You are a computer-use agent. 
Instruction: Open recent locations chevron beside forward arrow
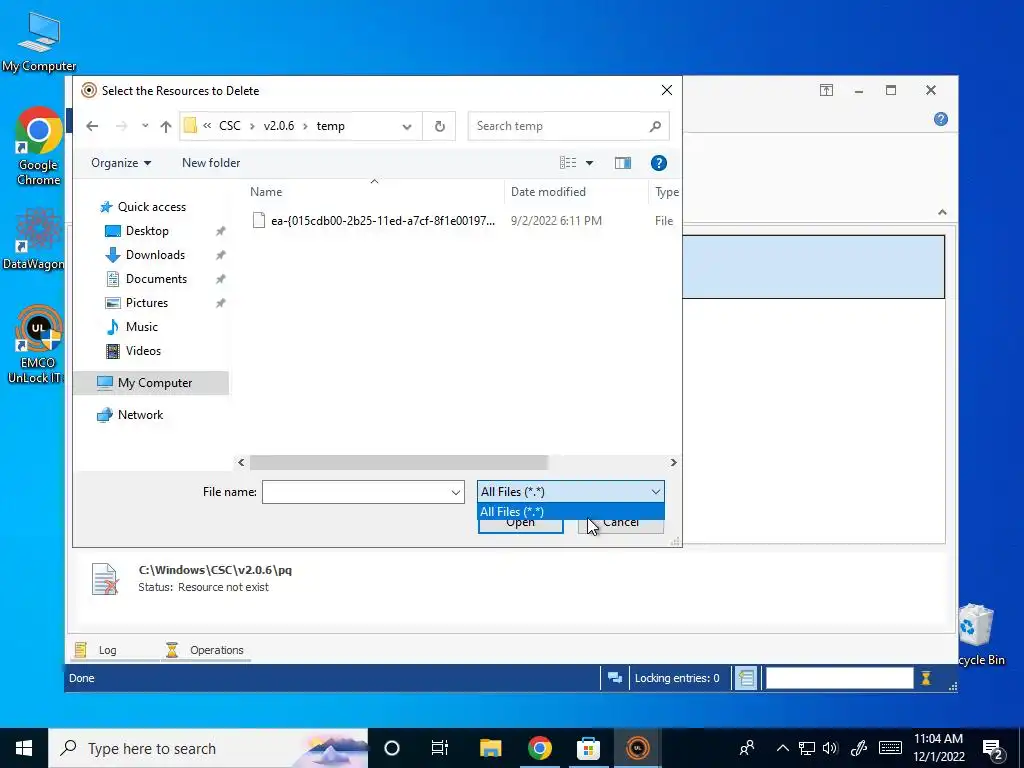145,126
